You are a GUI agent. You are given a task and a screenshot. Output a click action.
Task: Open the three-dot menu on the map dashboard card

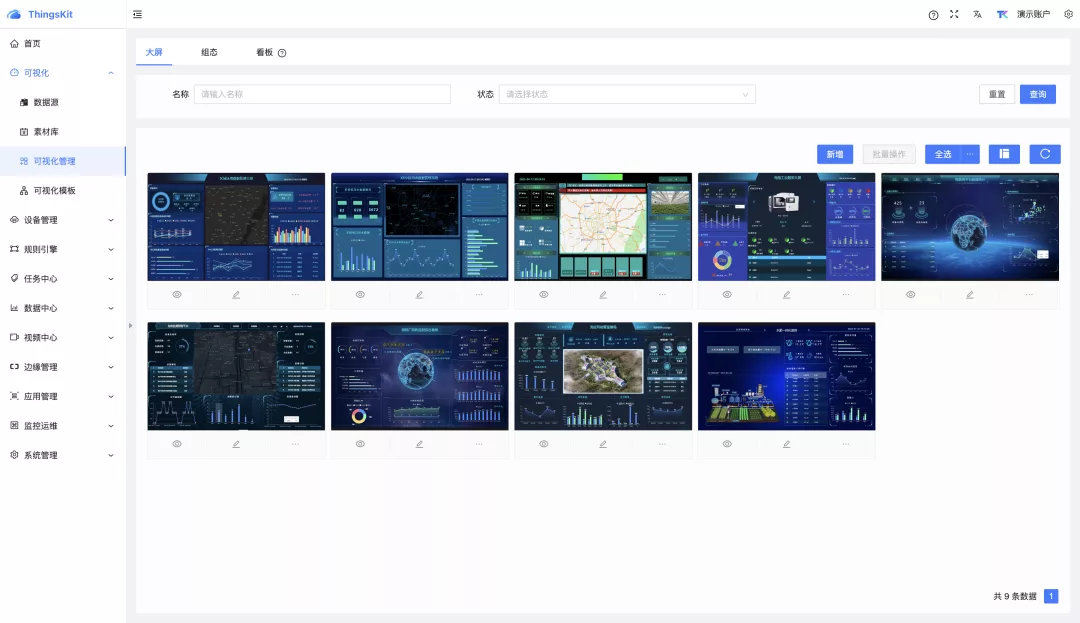pos(662,294)
